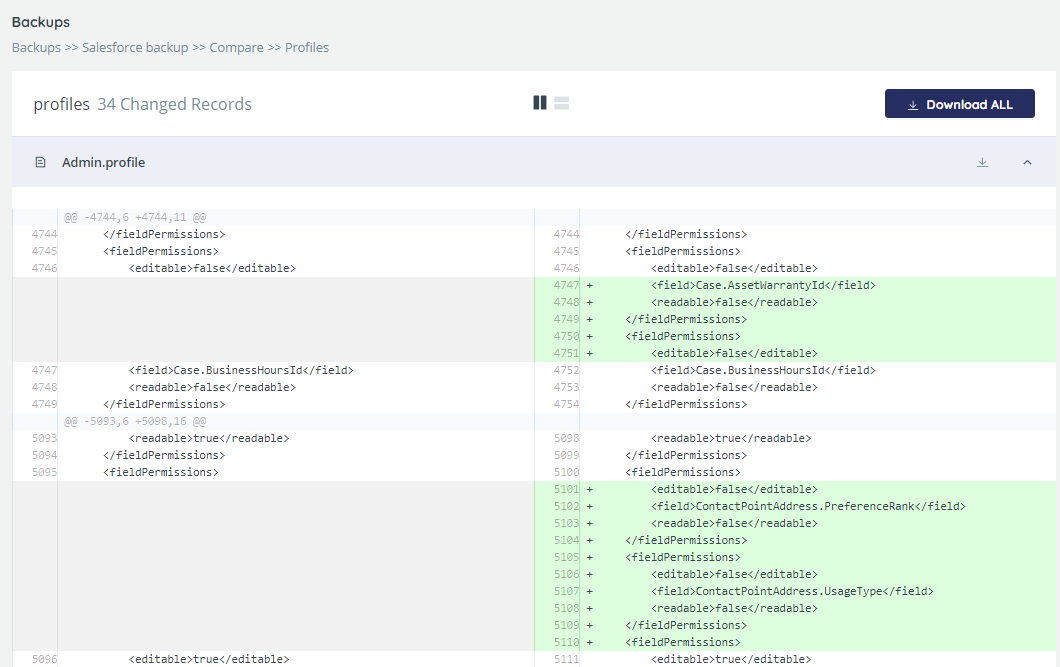The width and height of the screenshot is (1060, 667).
Task: Go to Backups in the breadcrumb trail
Action: [x=36, y=47]
